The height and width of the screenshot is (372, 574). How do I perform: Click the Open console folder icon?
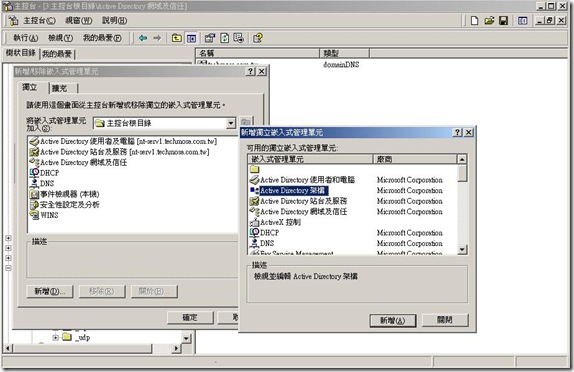[x=489, y=21]
